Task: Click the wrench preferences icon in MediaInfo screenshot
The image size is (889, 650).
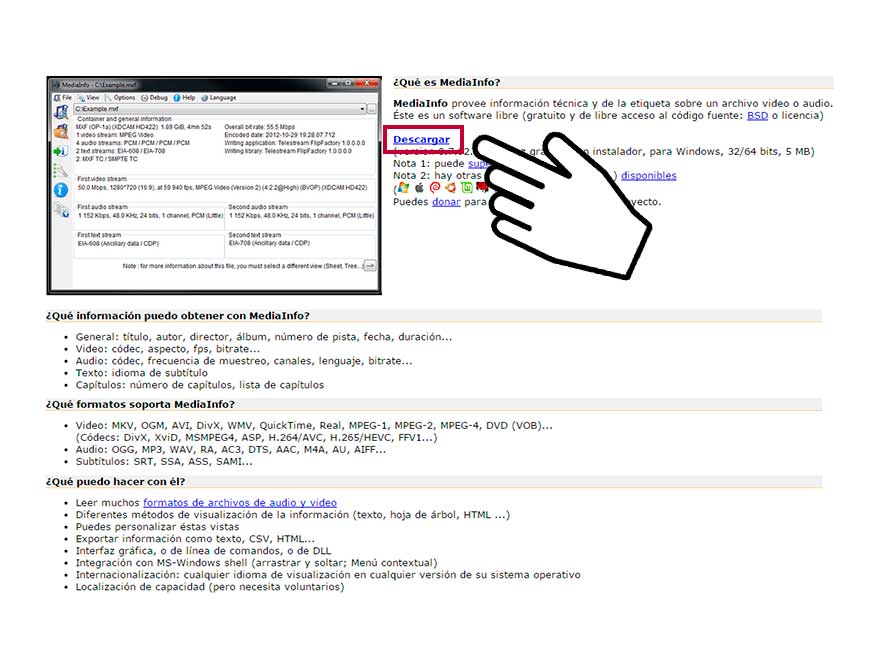Action: 61,171
